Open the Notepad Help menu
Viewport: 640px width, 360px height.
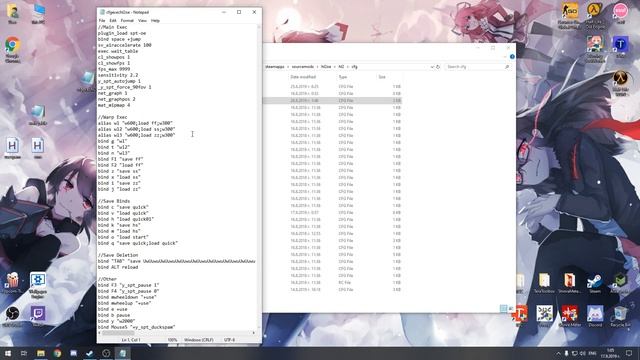(155, 20)
